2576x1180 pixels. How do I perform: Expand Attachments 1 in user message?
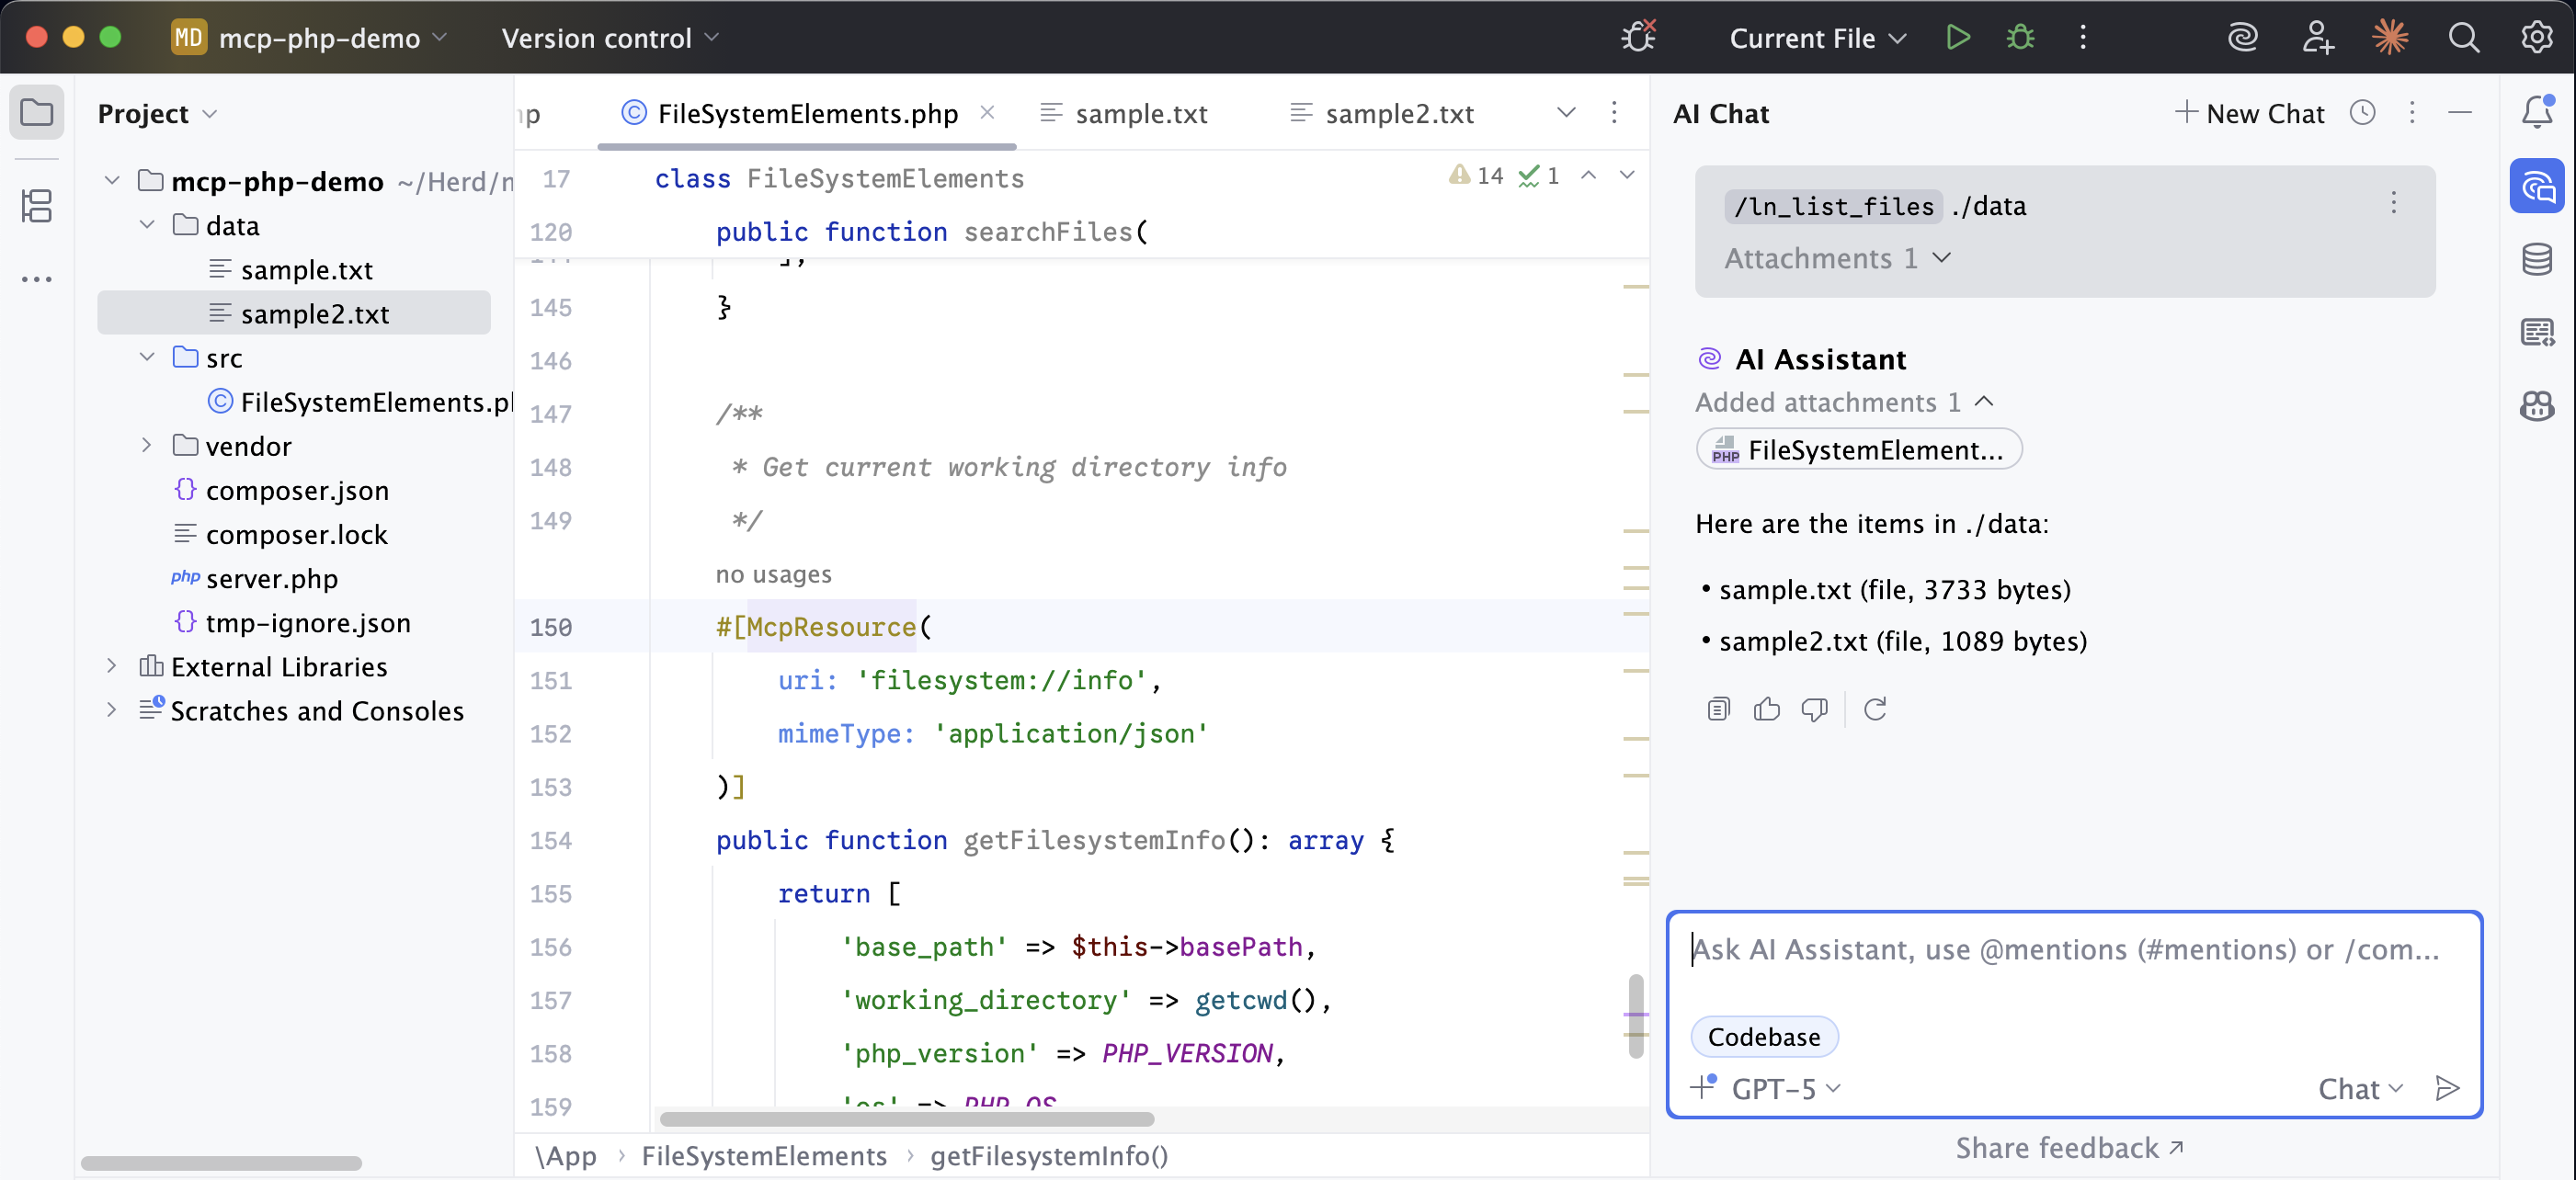1838,258
